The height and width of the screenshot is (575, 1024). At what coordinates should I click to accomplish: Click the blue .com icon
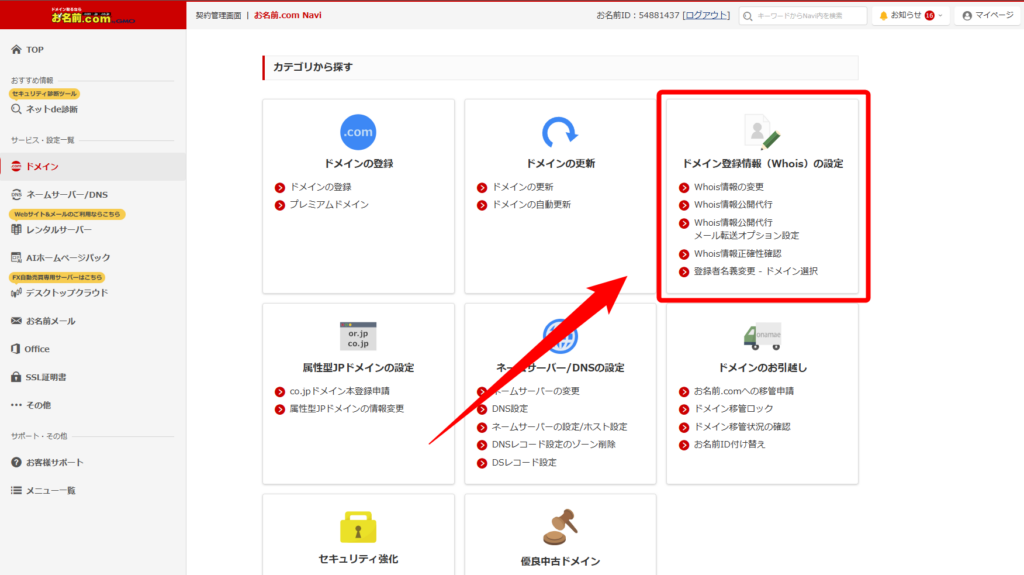click(x=358, y=132)
